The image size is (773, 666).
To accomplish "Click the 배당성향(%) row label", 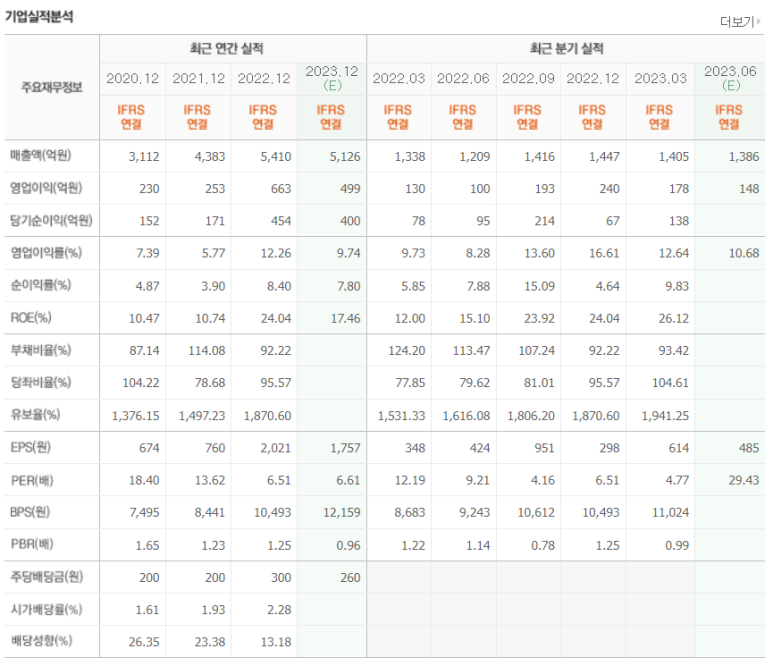I will 41,641.
